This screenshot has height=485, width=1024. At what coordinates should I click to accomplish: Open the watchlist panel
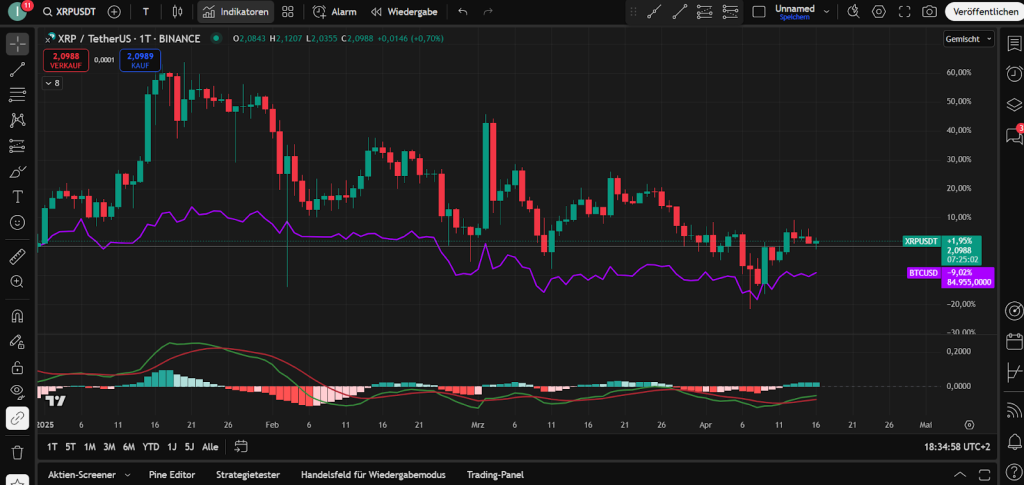click(x=1014, y=44)
